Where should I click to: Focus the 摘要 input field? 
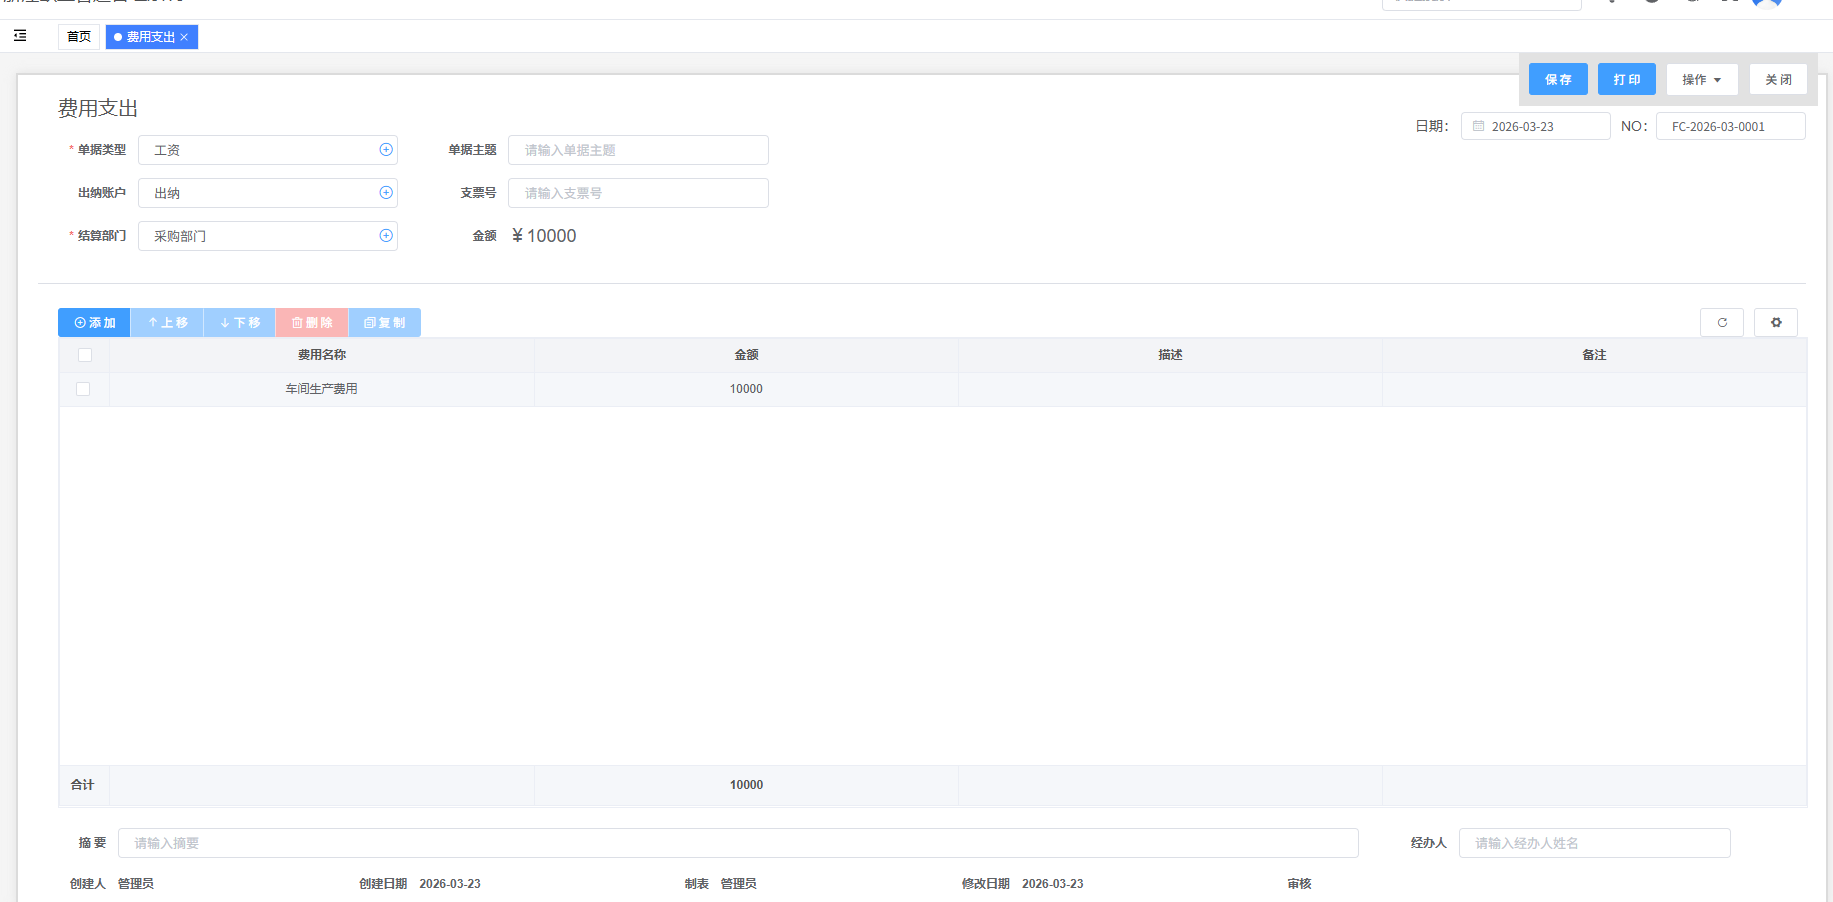(x=737, y=843)
